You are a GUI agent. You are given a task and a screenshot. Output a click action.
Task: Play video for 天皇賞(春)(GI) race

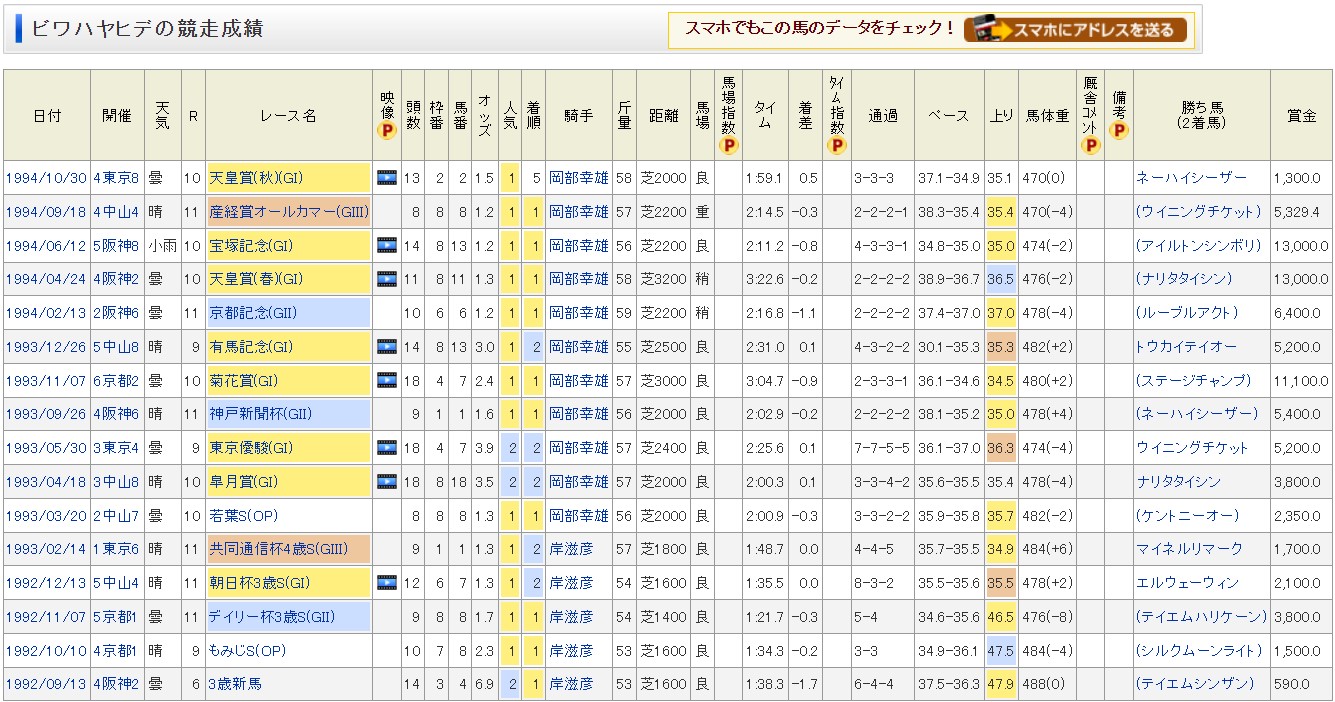387,279
